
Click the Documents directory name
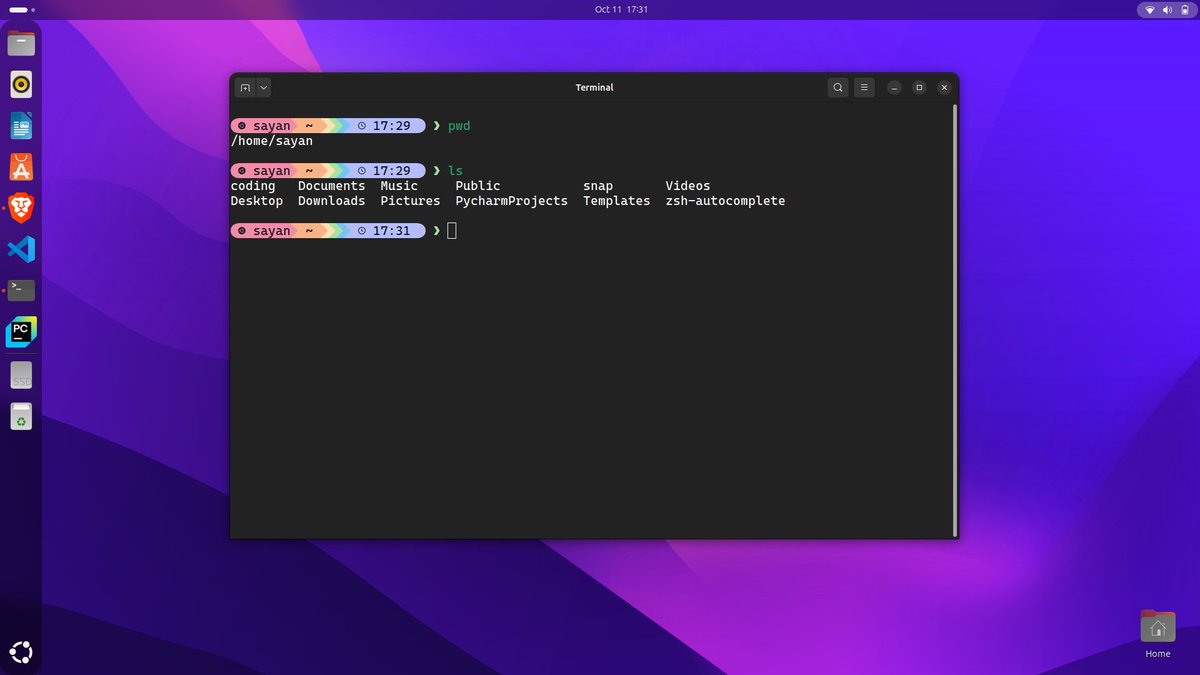332,186
